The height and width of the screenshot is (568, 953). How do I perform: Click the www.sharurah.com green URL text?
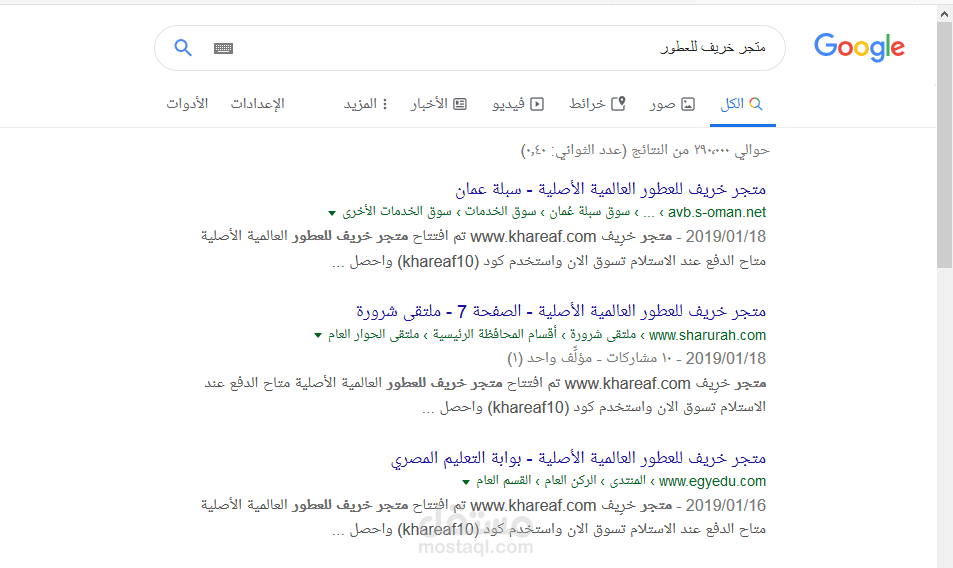tap(707, 335)
